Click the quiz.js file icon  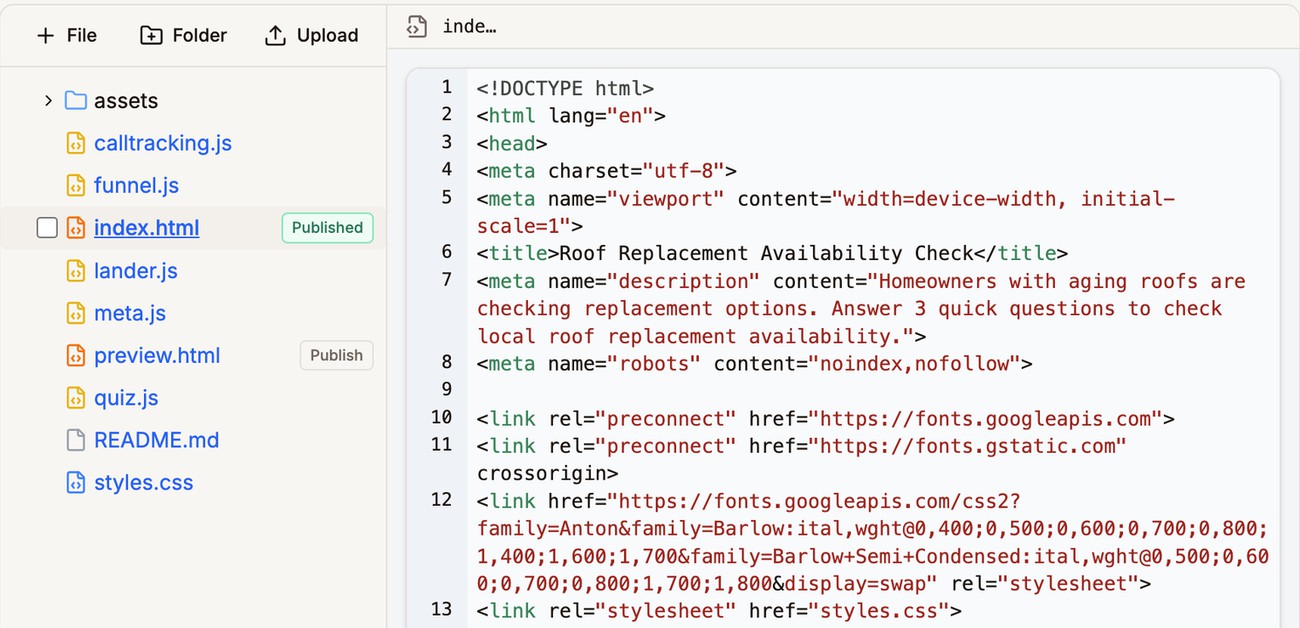(76, 398)
